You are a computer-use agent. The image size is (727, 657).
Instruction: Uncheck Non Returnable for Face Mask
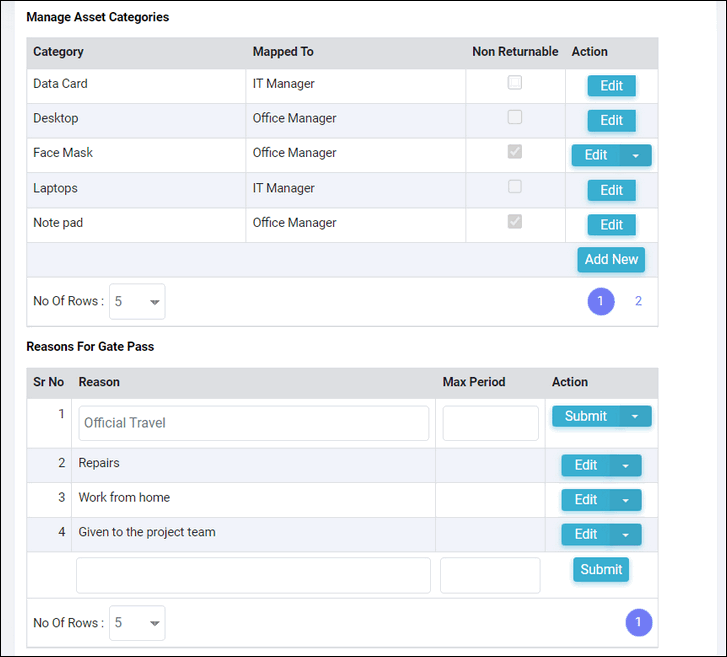(x=515, y=152)
